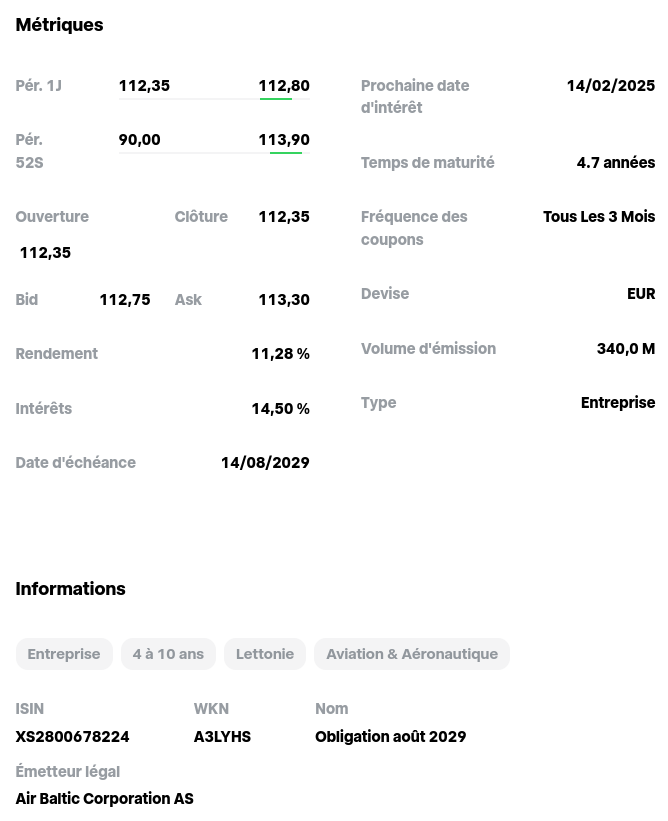Click the Informations section heading
Screen dimensions: 668x821
[x=70, y=588]
